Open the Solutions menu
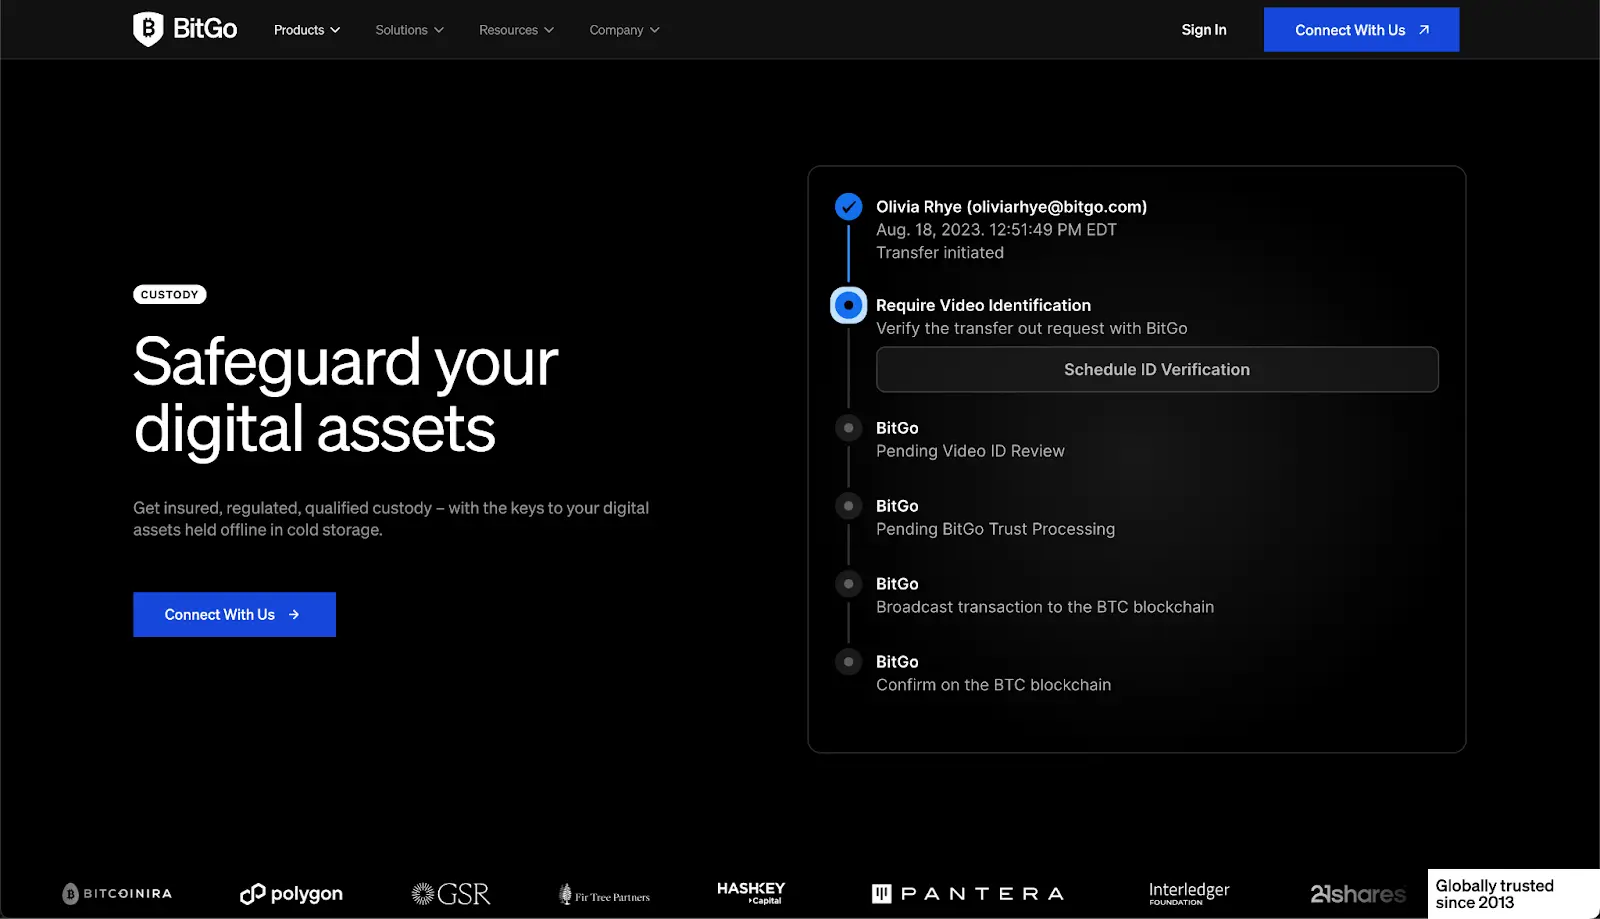The width and height of the screenshot is (1600, 919). click(409, 30)
